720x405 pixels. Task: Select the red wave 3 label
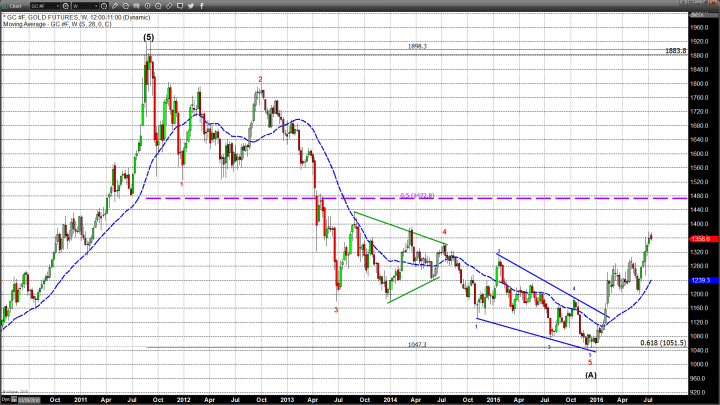pos(336,310)
